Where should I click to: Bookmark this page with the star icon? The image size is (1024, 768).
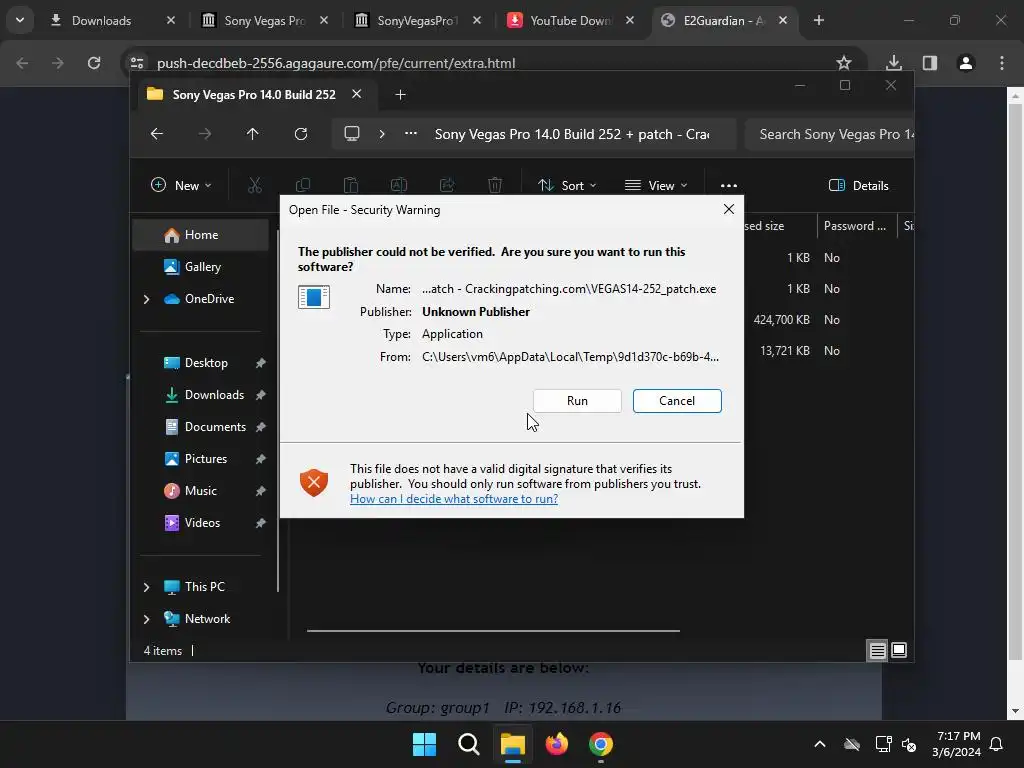[844, 63]
